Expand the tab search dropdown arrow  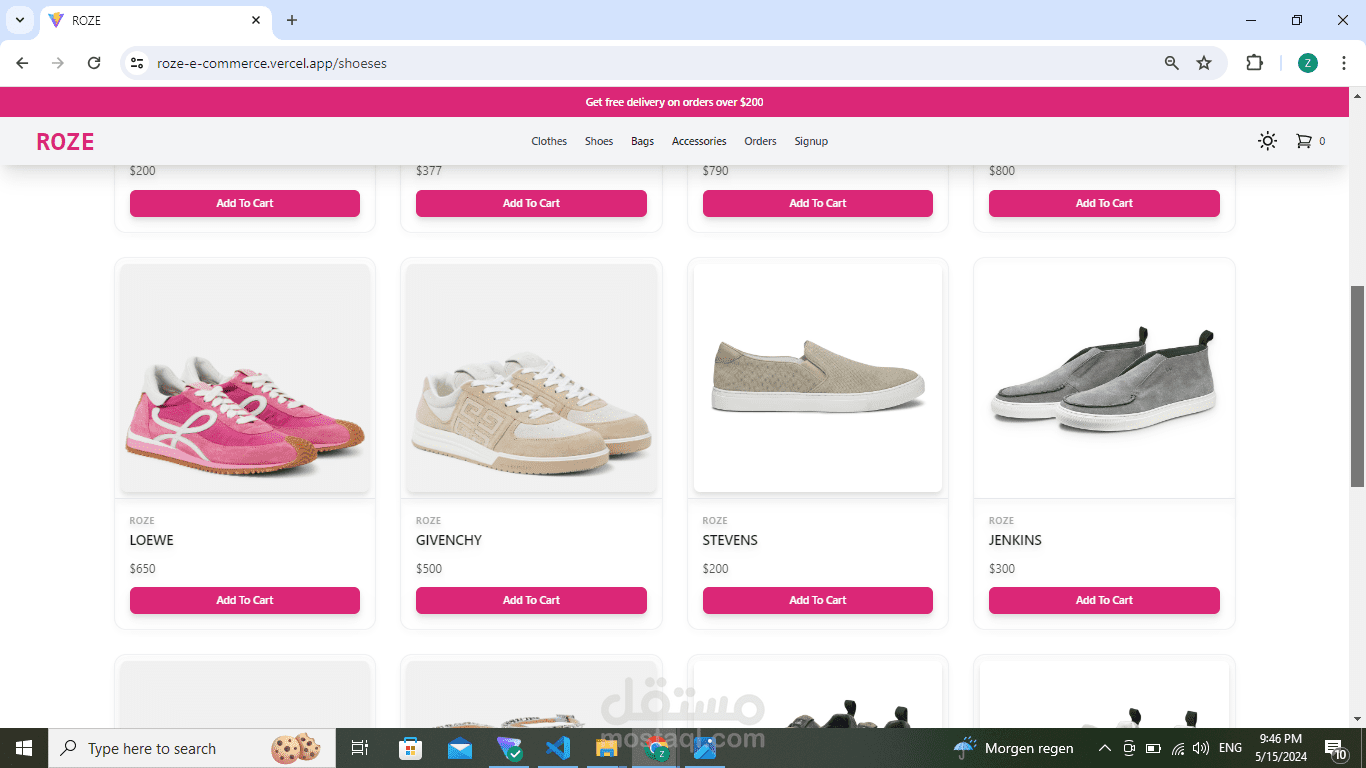19,20
